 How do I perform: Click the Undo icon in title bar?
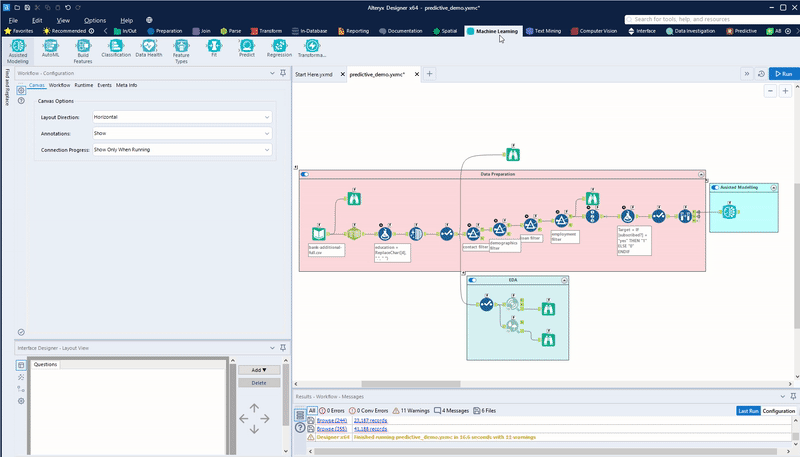tap(67, 8)
